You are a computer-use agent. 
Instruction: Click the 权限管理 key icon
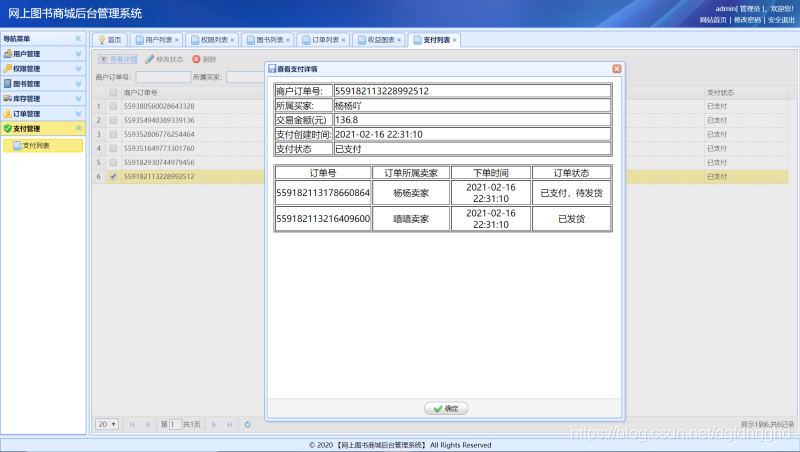coord(8,68)
